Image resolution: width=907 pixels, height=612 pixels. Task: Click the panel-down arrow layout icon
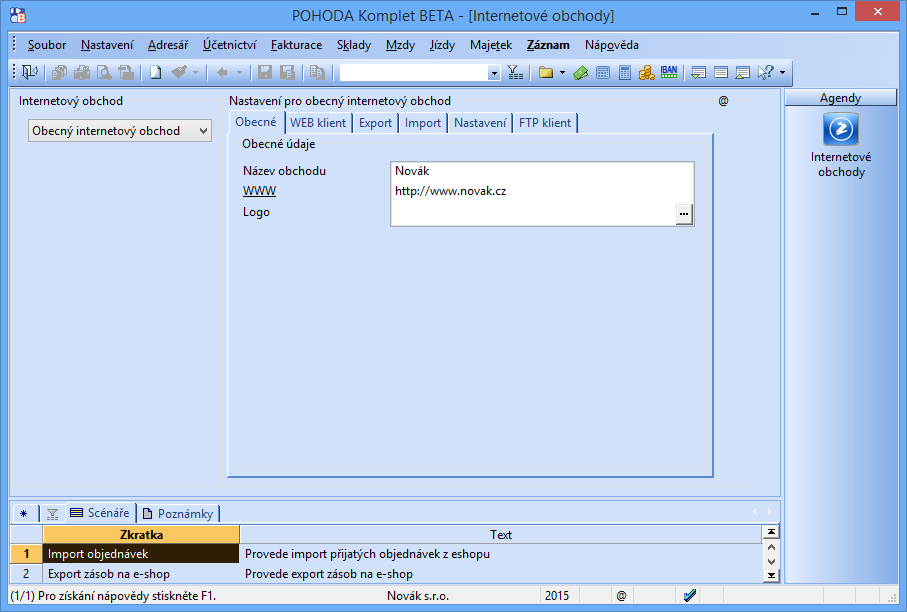point(699,72)
